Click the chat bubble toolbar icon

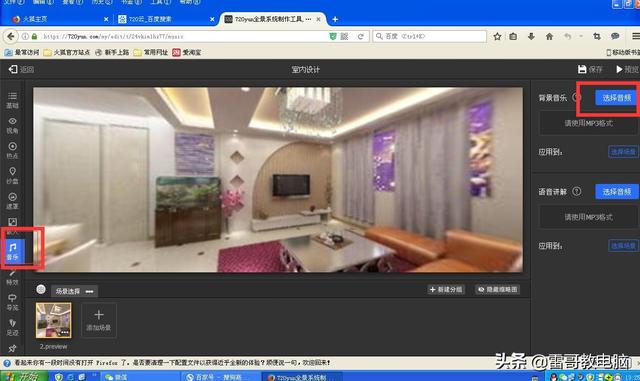click(615, 36)
